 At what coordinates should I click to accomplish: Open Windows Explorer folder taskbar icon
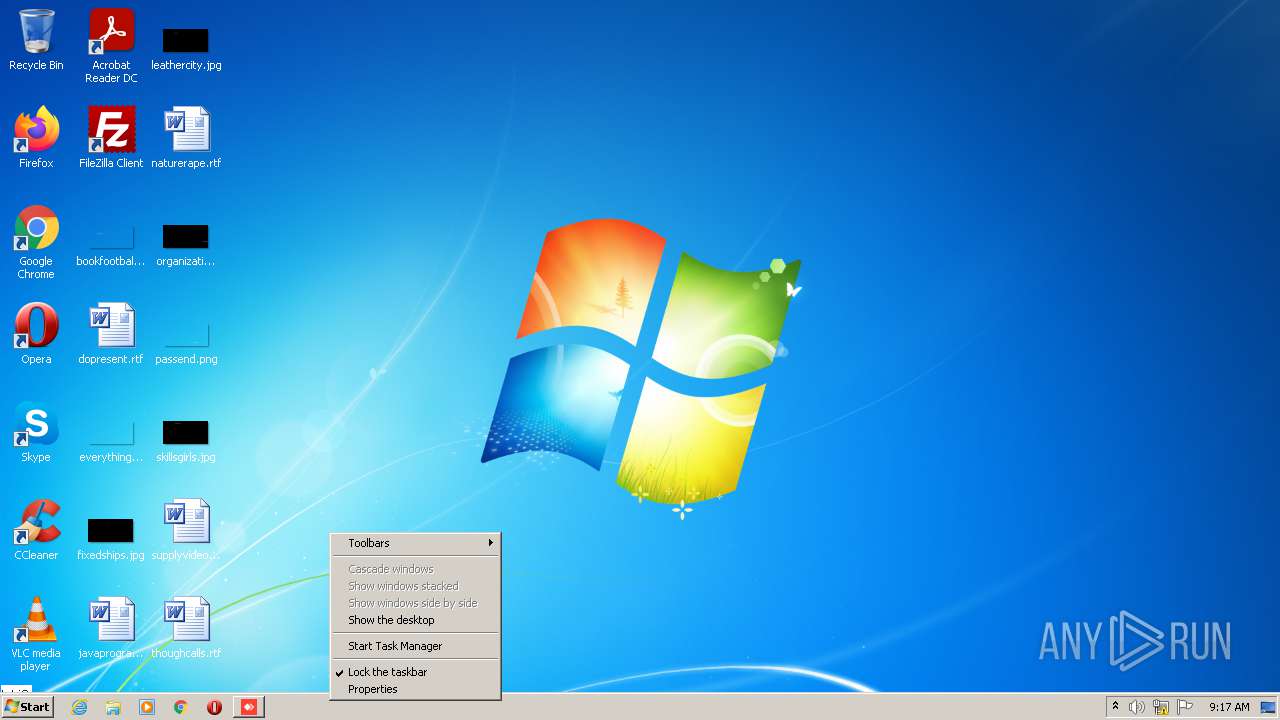tap(113, 707)
